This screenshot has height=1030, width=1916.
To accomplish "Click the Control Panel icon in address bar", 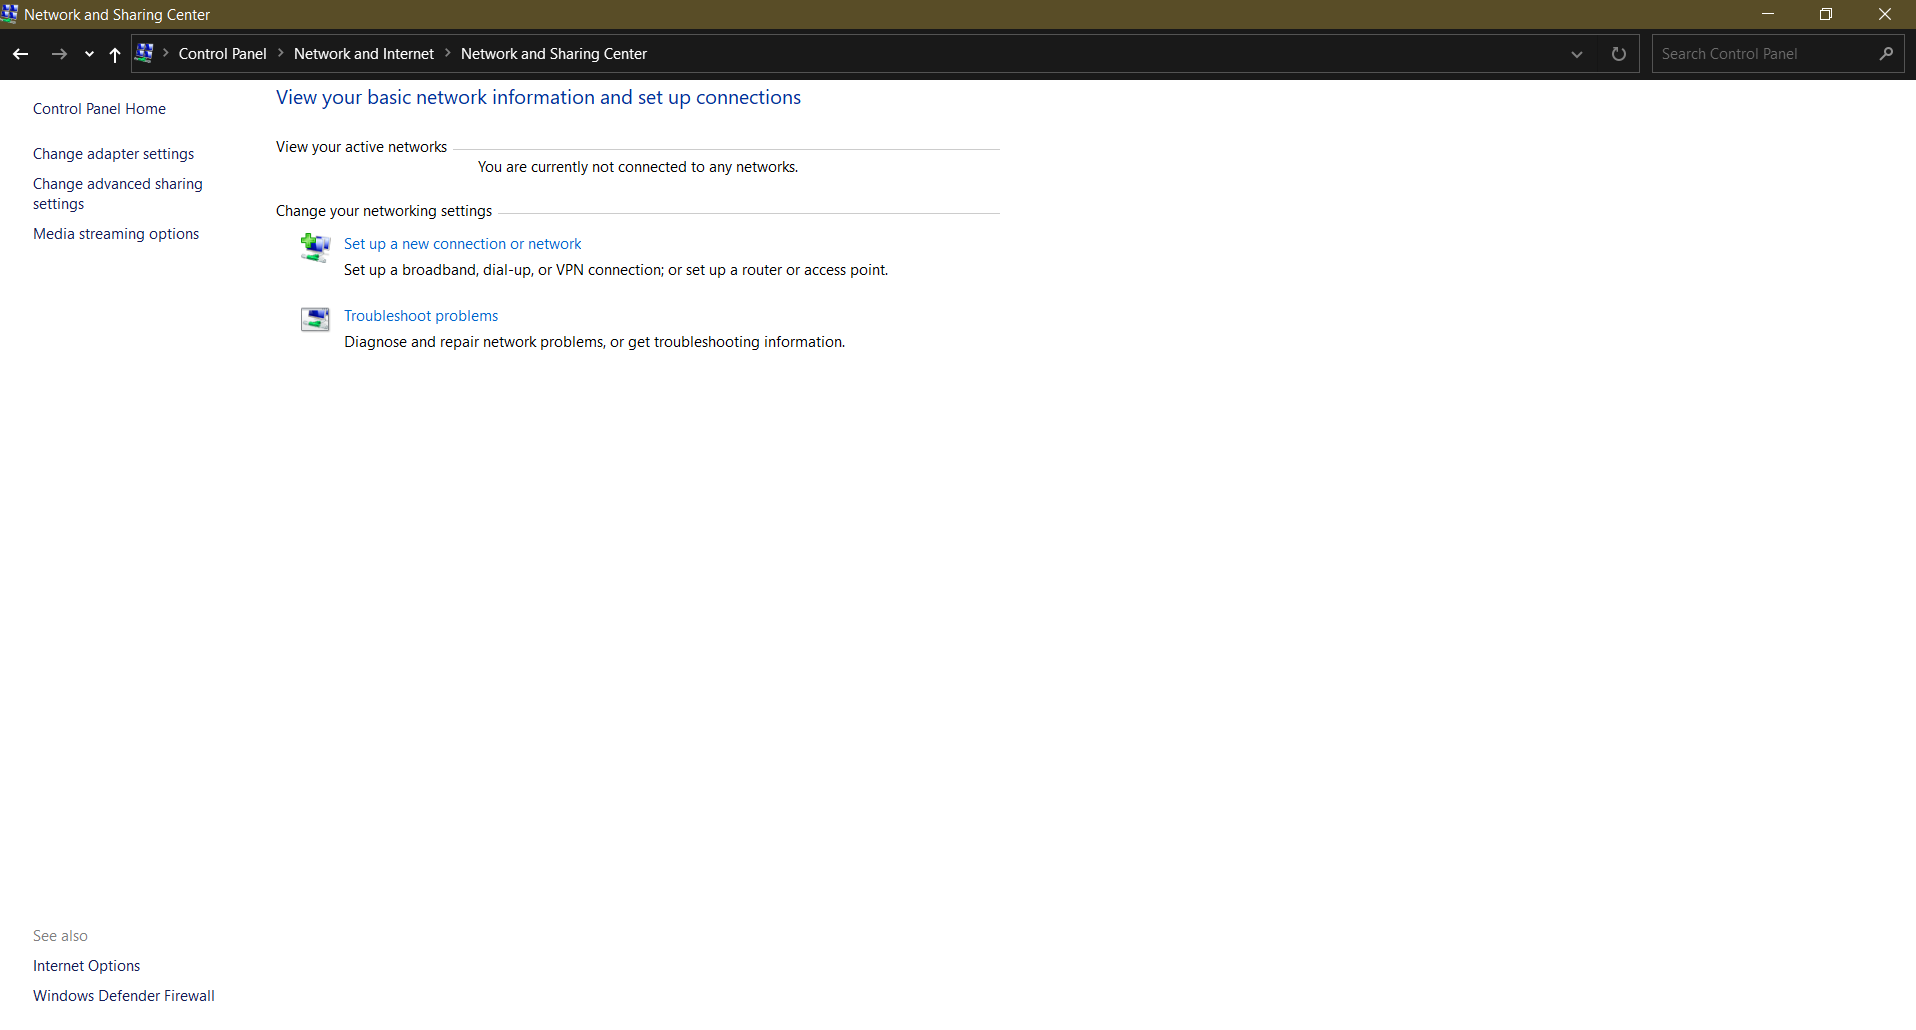I will 144,53.
